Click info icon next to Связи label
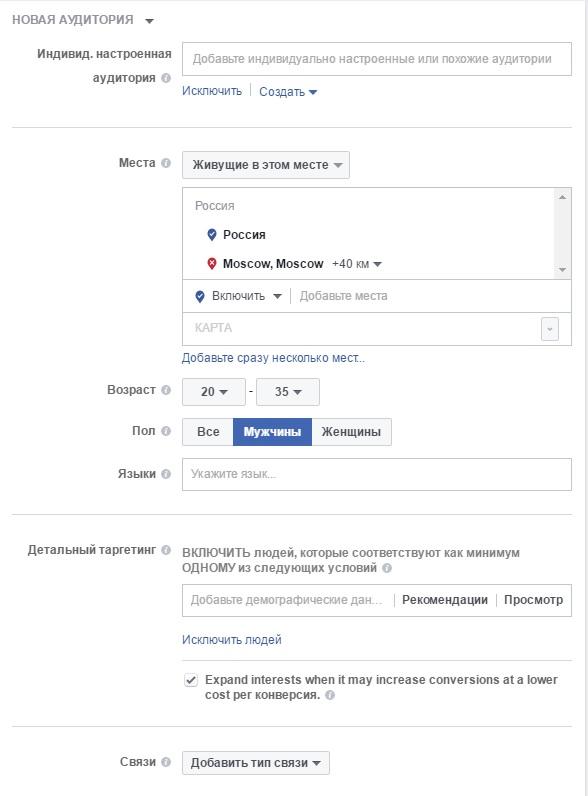The width and height of the screenshot is (588, 796). tap(166, 762)
